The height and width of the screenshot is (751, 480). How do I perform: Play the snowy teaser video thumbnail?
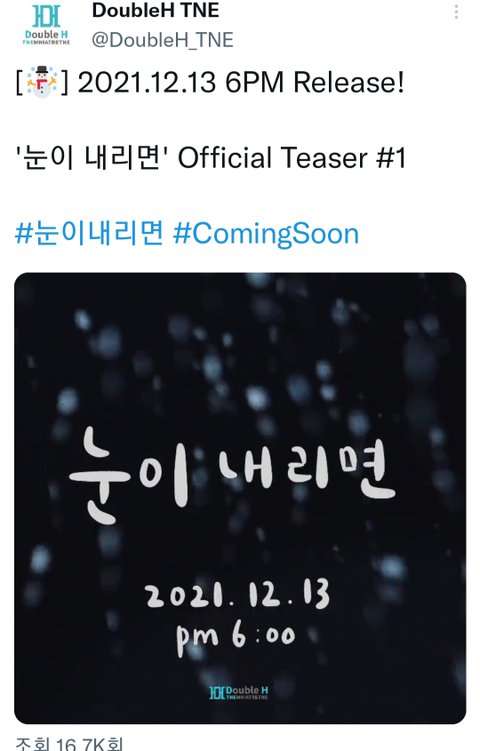[240, 498]
